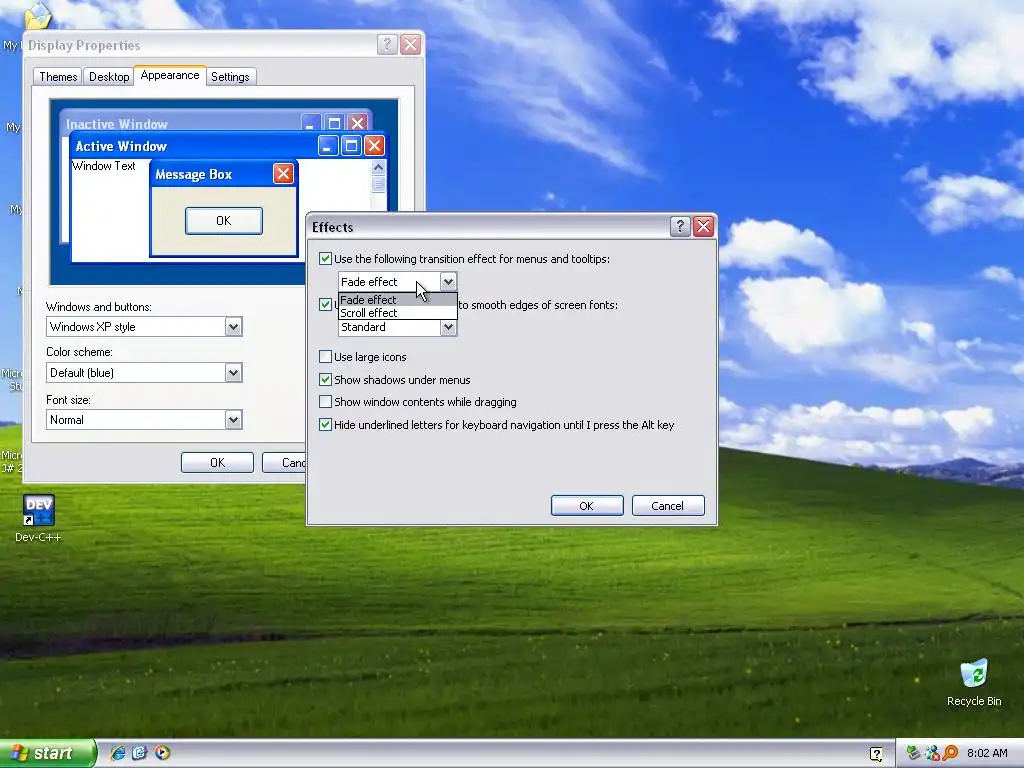The width and height of the screenshot is (1024, 768).
Task: Click the OK button in Message Box preview
Action: 223,221
